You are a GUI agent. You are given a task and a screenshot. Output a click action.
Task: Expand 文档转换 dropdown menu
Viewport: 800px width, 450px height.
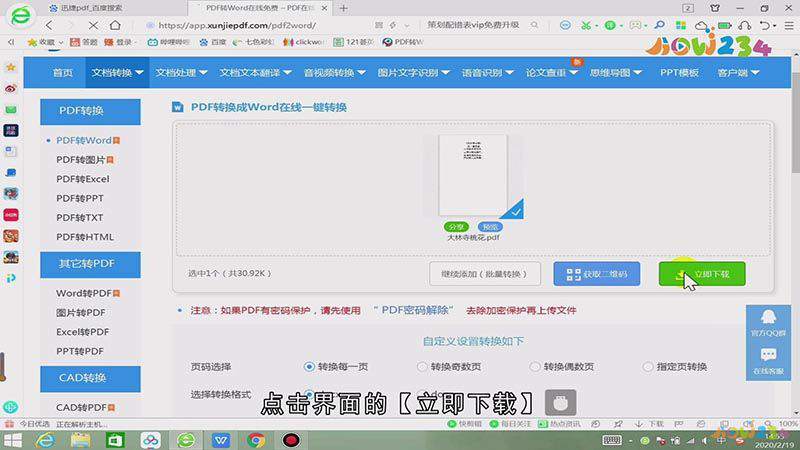117,73
